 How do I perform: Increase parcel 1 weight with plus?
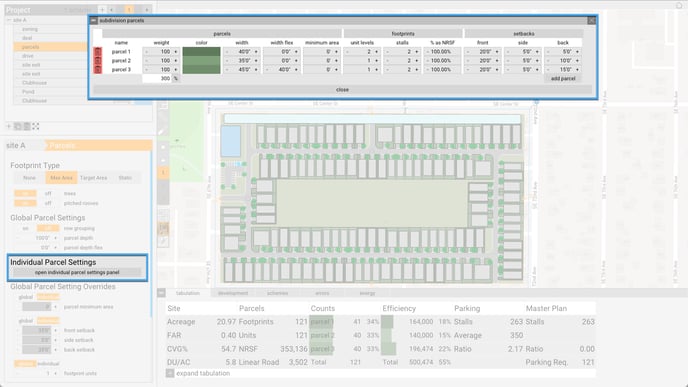tap(176, 52)
